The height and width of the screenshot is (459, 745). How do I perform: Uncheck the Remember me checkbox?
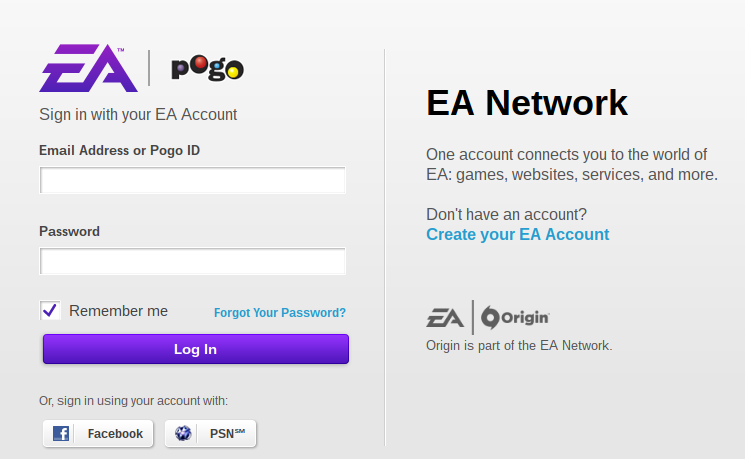click(50, 310)
